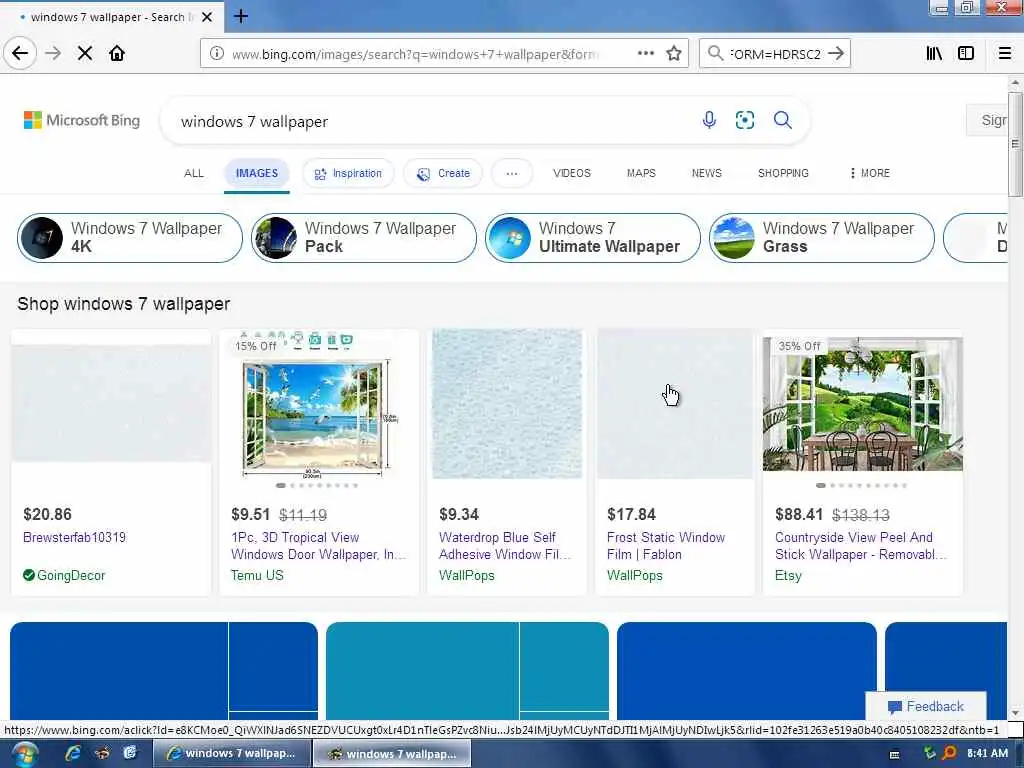This screenshot has height=768, width=1024.
Task: Show site information icon in address bar
Action: point(216,54)
